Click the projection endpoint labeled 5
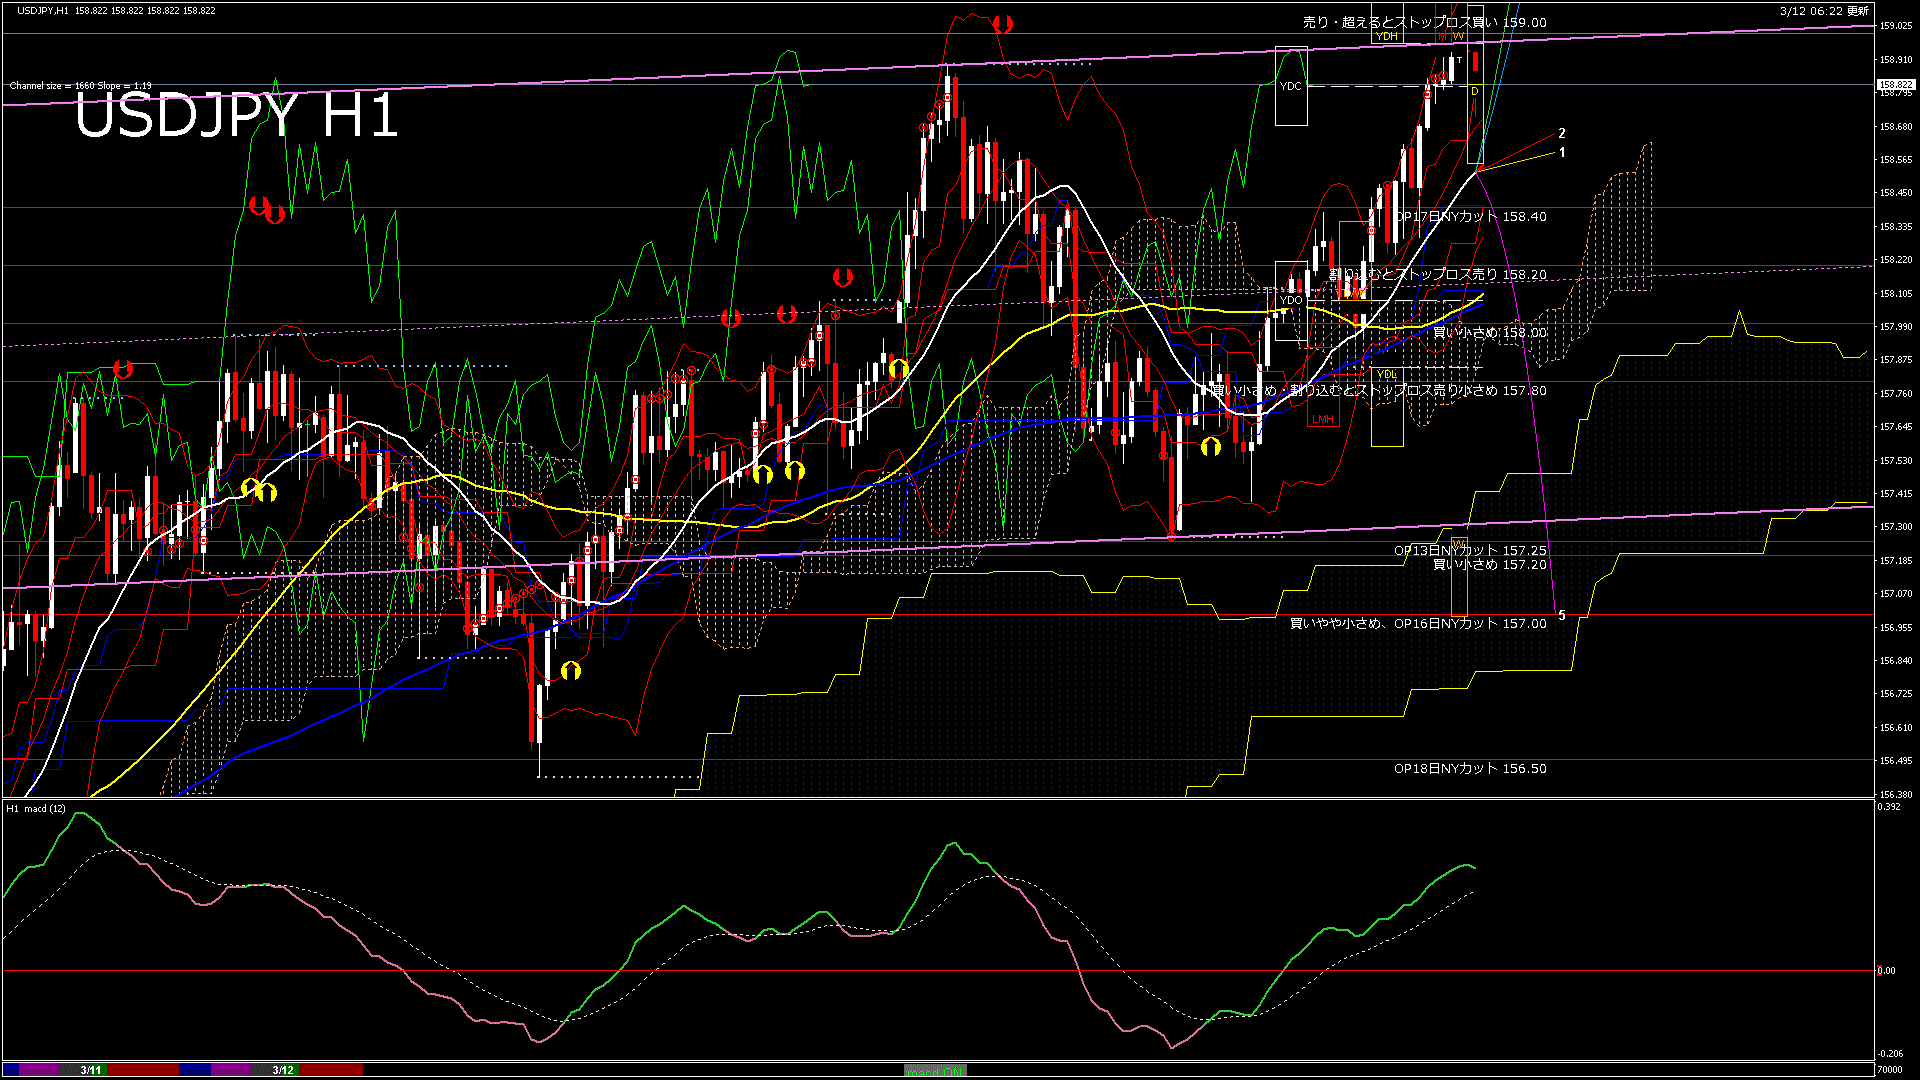Viewport: 1920px width, 1080px height. tap(1562, 616)
